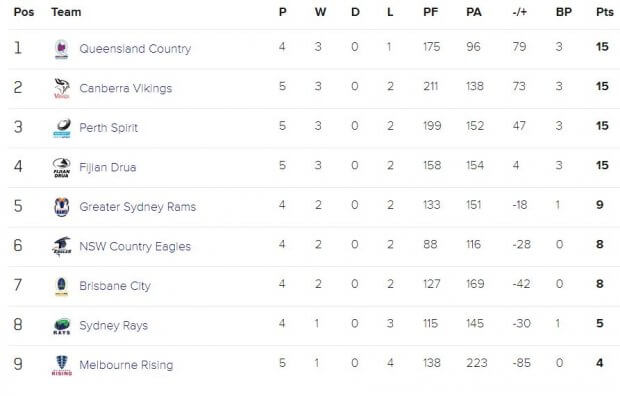Open the Canberra Vikings team link
This screenshot has width=620, height=396.
125,88
